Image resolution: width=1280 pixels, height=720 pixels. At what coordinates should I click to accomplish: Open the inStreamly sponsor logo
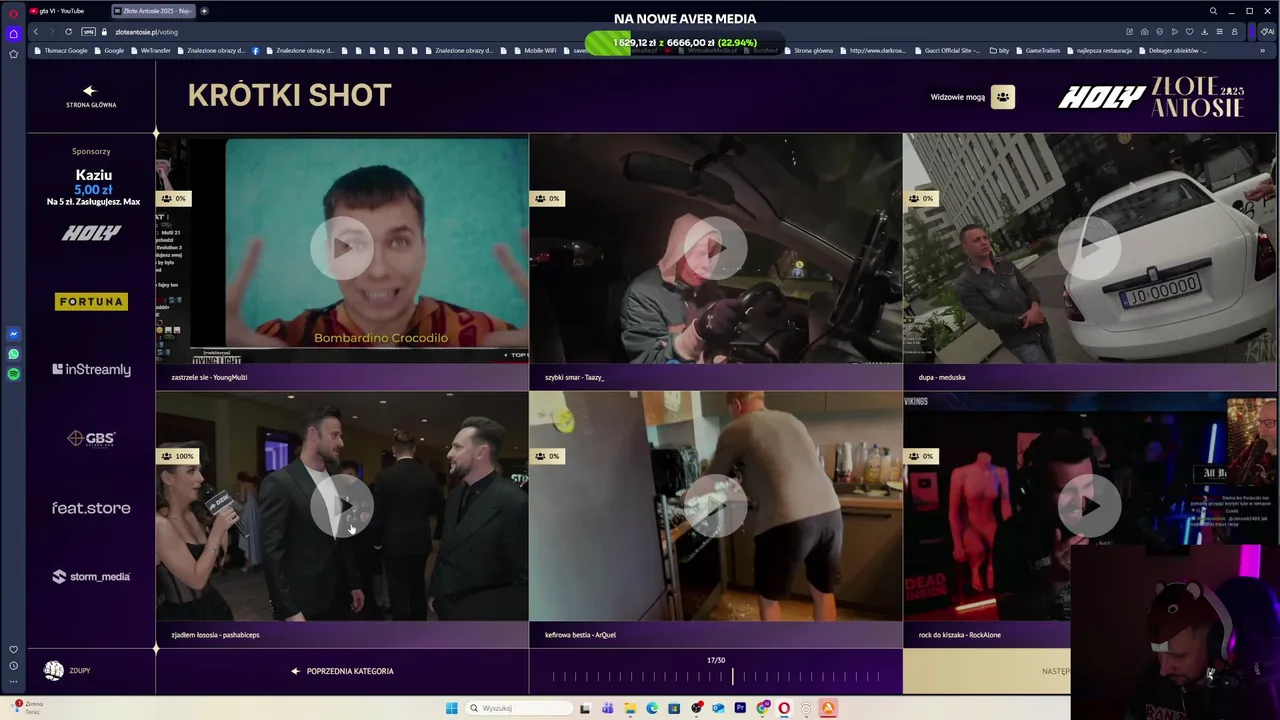[x=91, y=369]
